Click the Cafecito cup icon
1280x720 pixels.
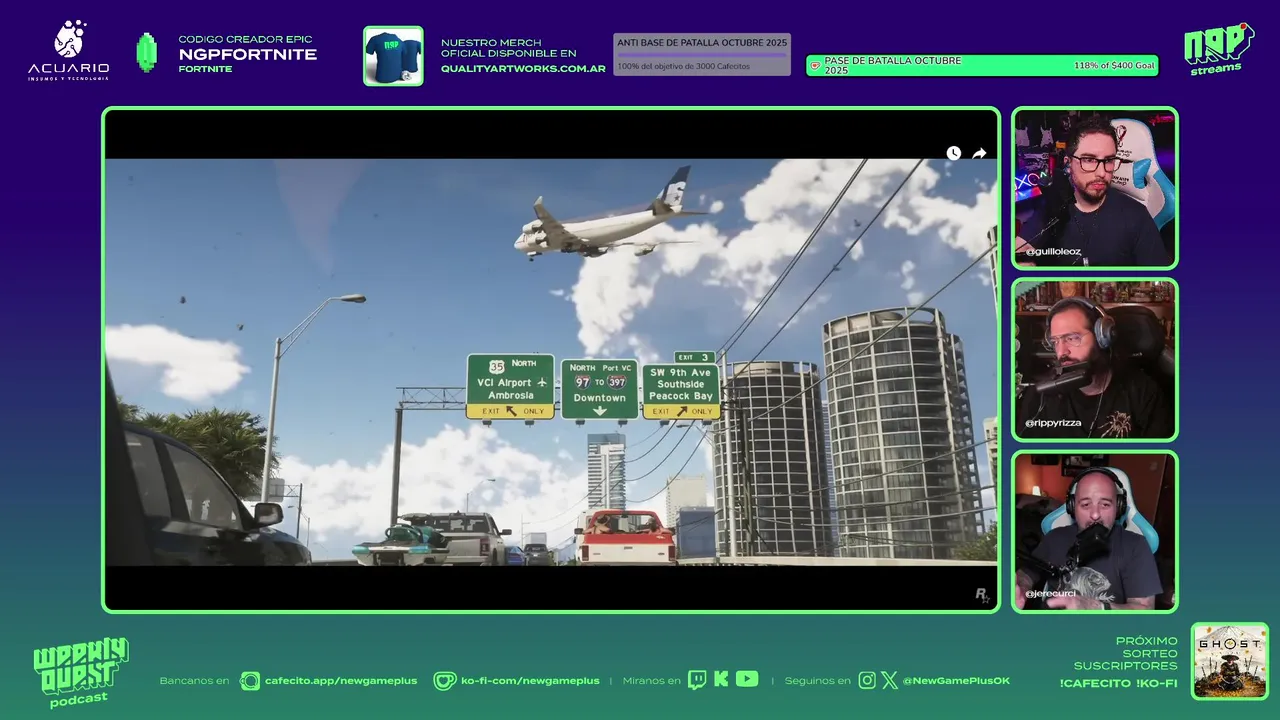[x=250, y=681]
